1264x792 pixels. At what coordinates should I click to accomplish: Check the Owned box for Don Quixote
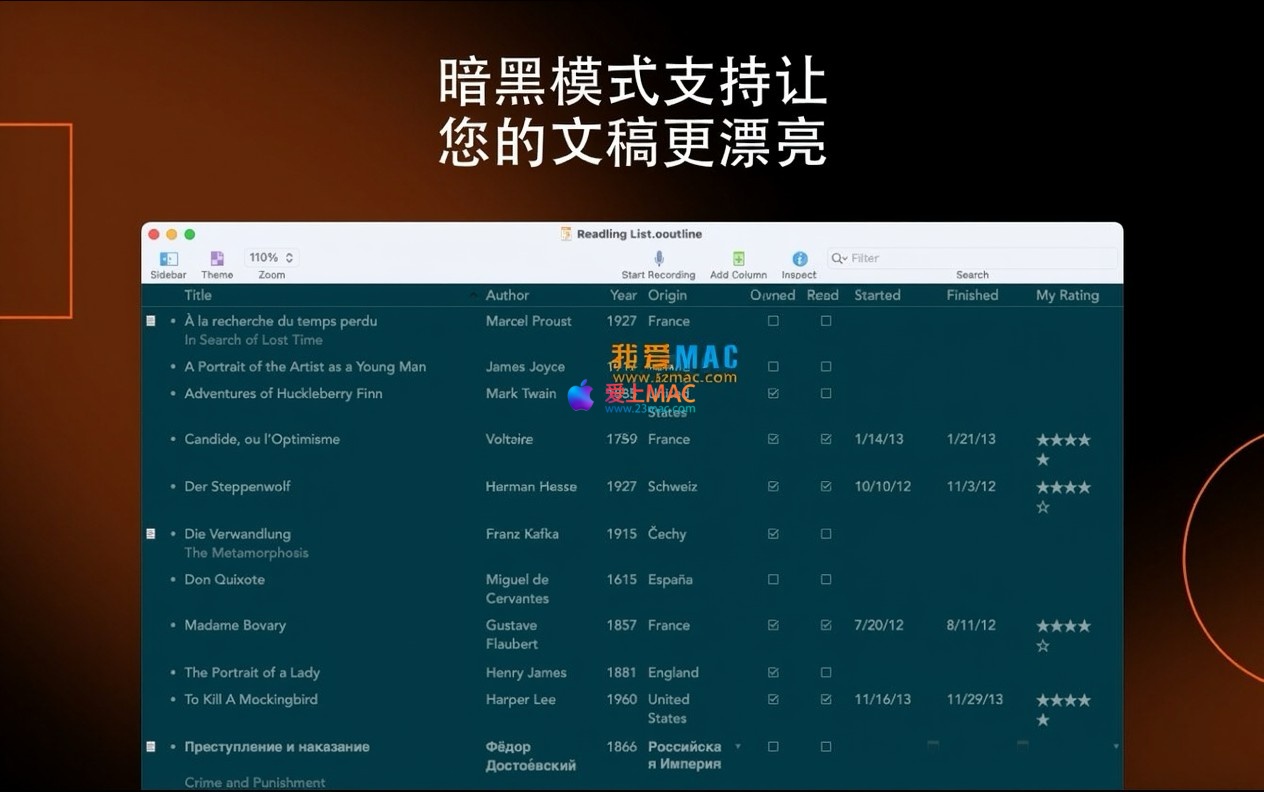(773, 580)
